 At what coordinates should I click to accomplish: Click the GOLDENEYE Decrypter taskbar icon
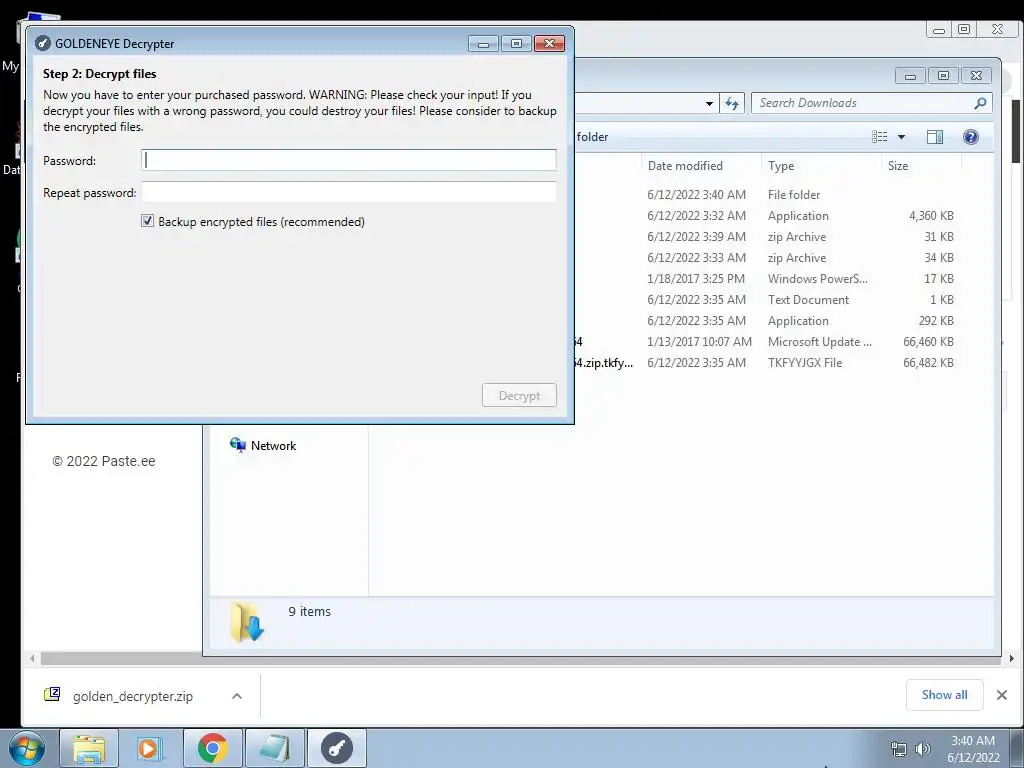click(336, 748)
